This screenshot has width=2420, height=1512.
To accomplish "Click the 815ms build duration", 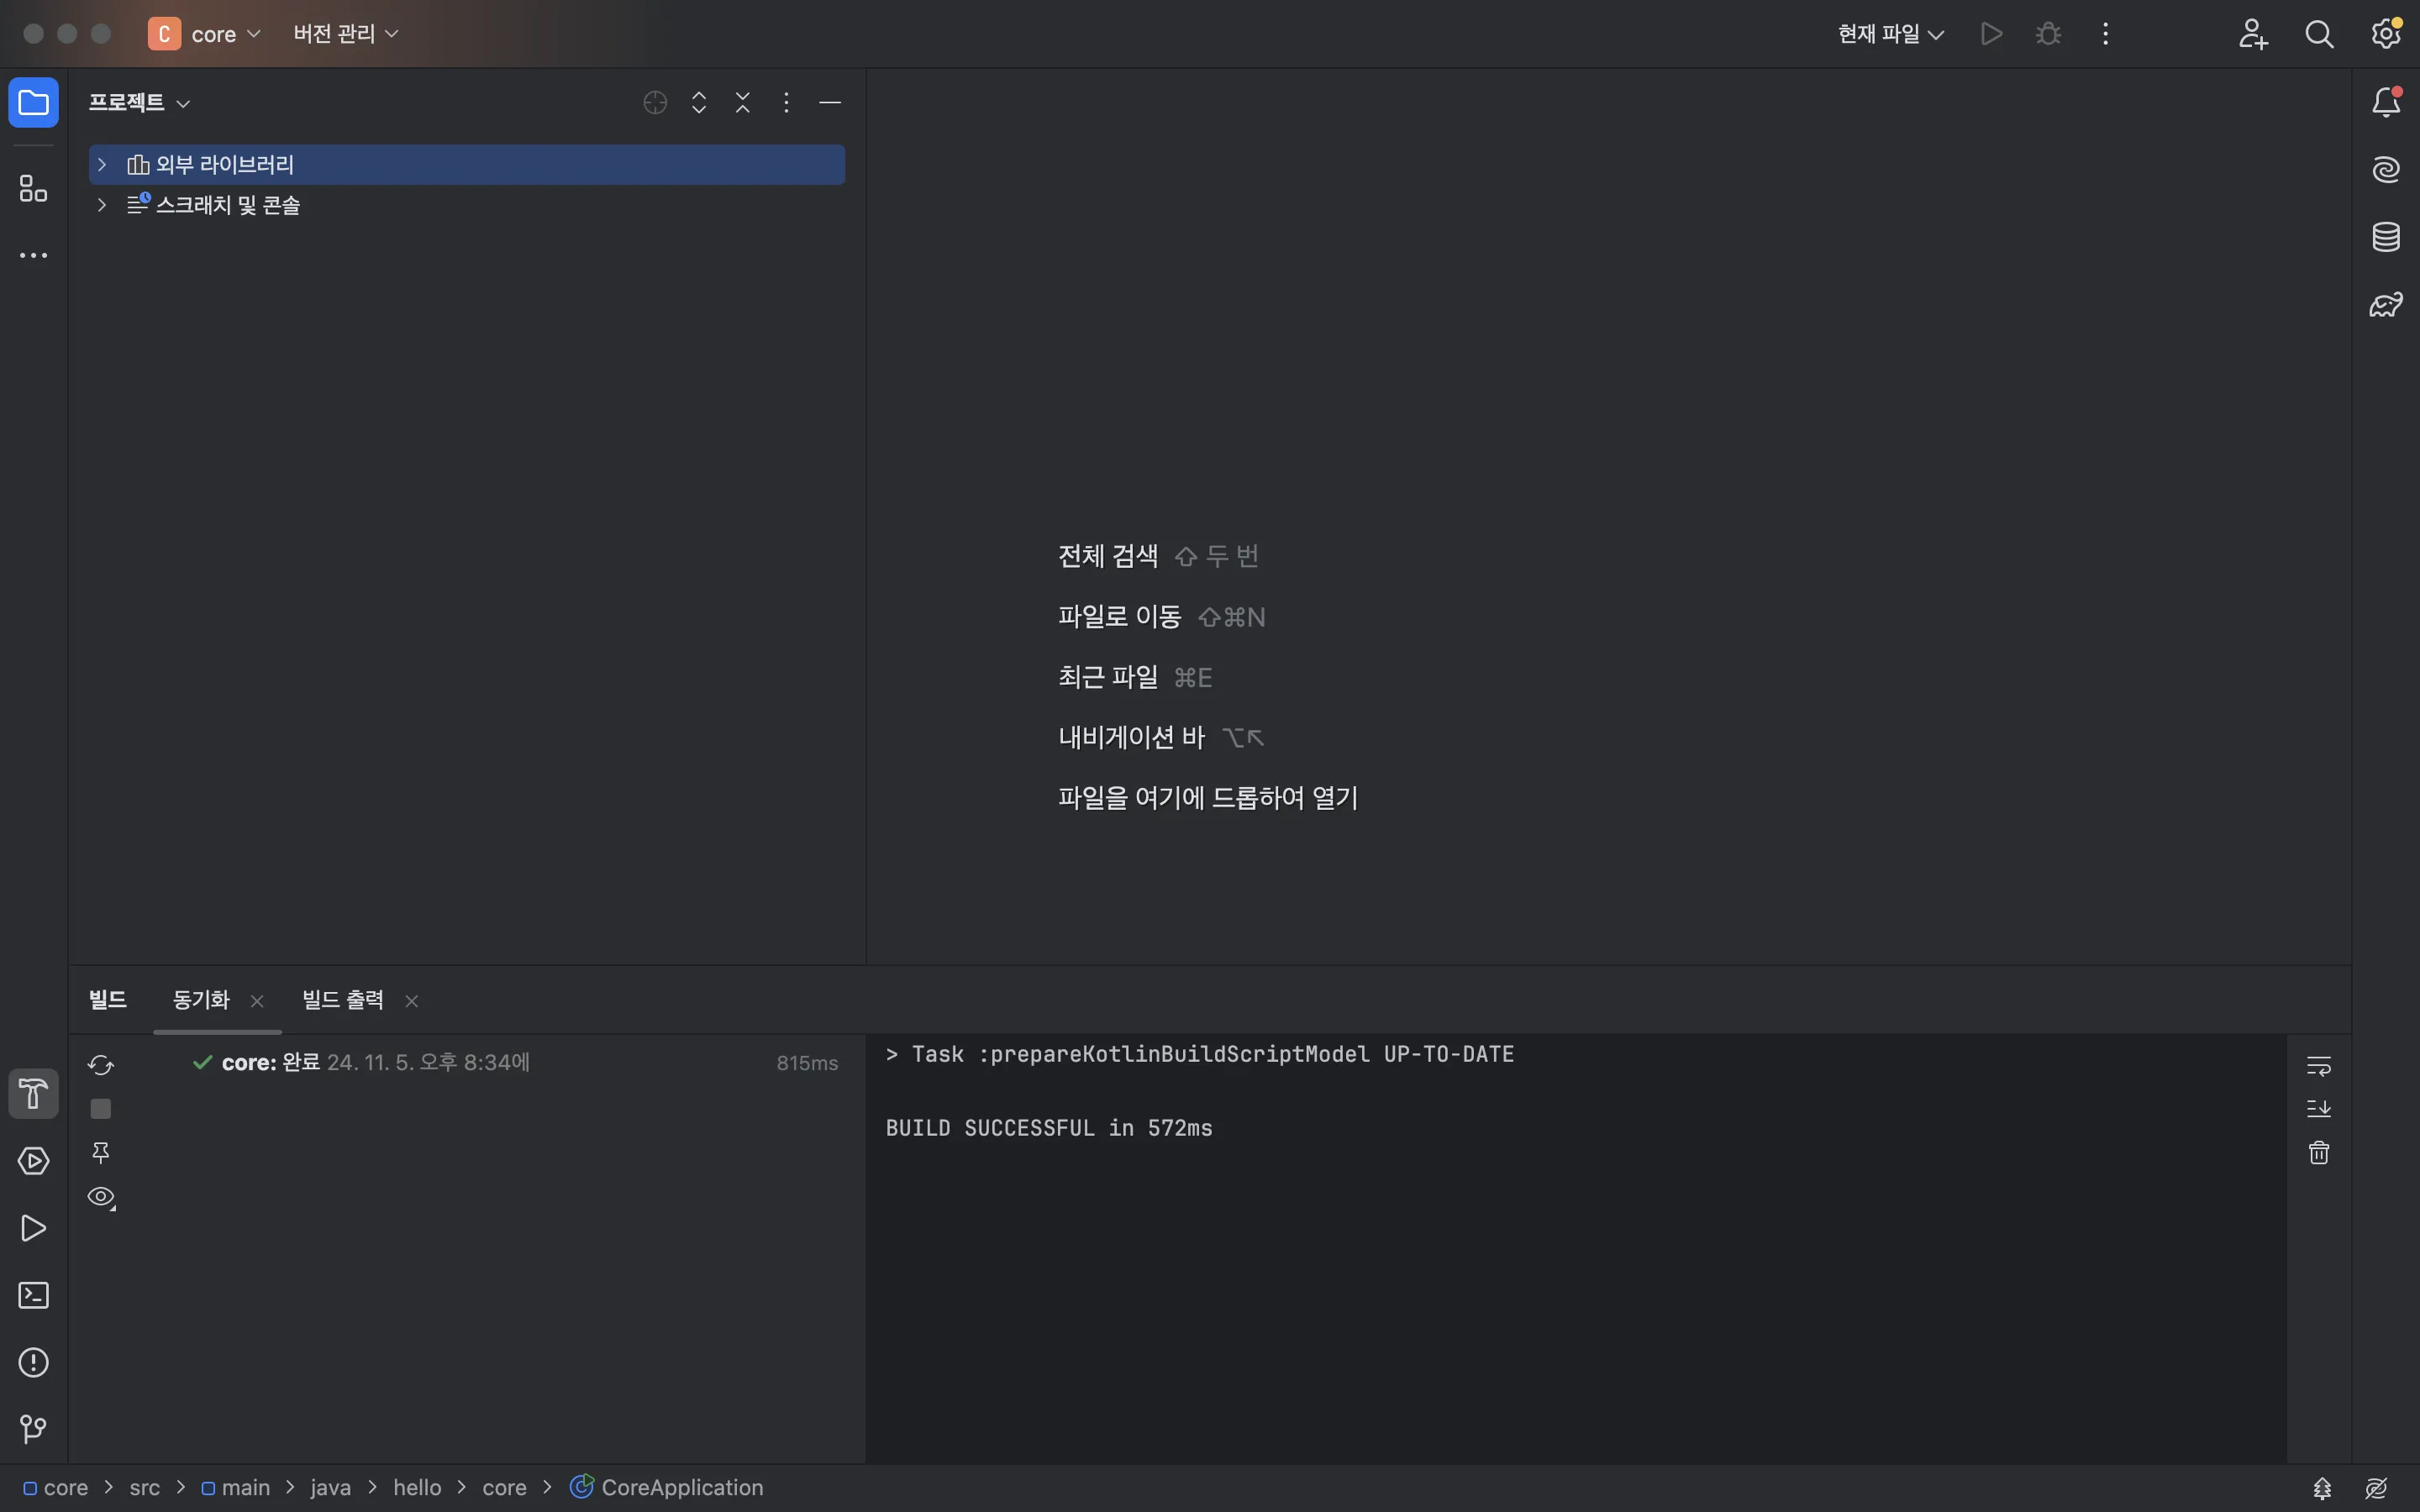I will coord(807,1063).
